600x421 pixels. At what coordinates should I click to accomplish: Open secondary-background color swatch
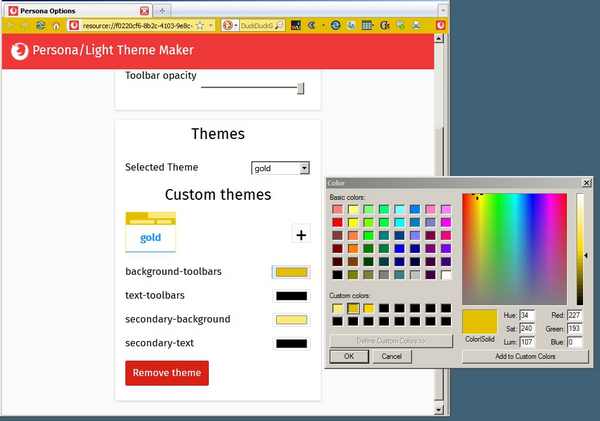point(292,320)
